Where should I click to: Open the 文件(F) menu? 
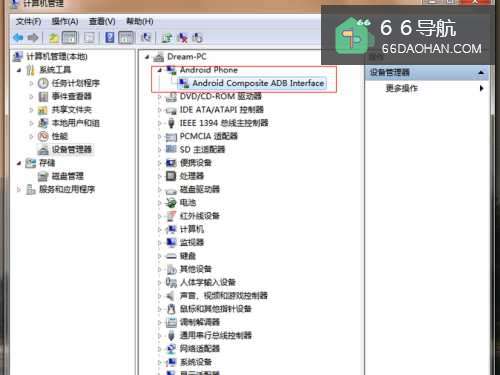tap(28, 22)
